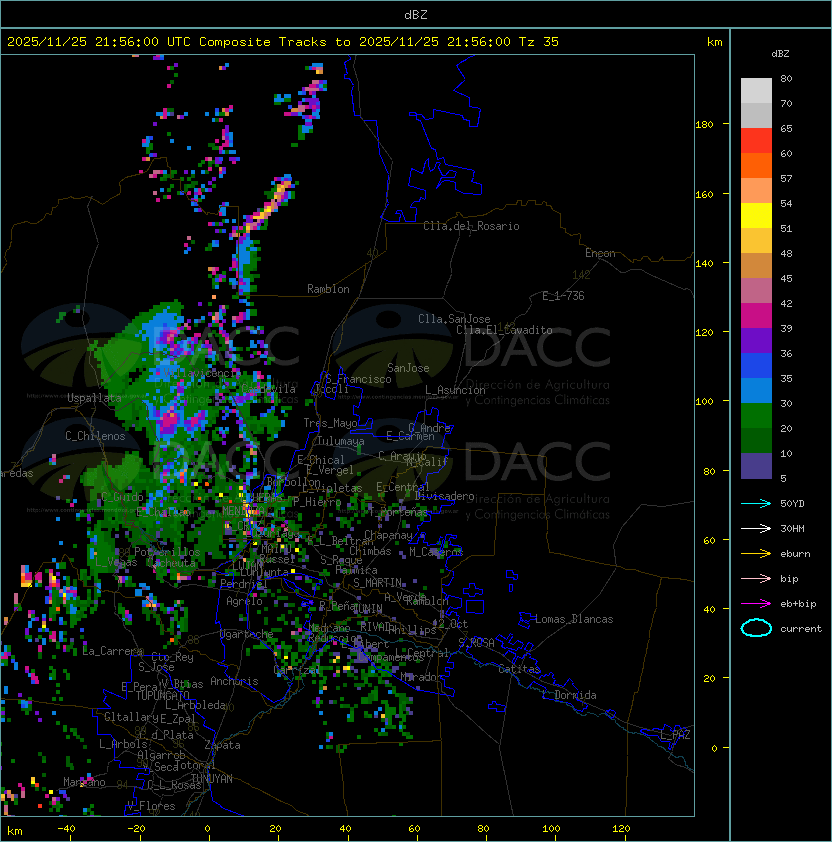Click the 140 km y-axis label
The height and width of the screenshot is (842, 832).
point(704,264)
